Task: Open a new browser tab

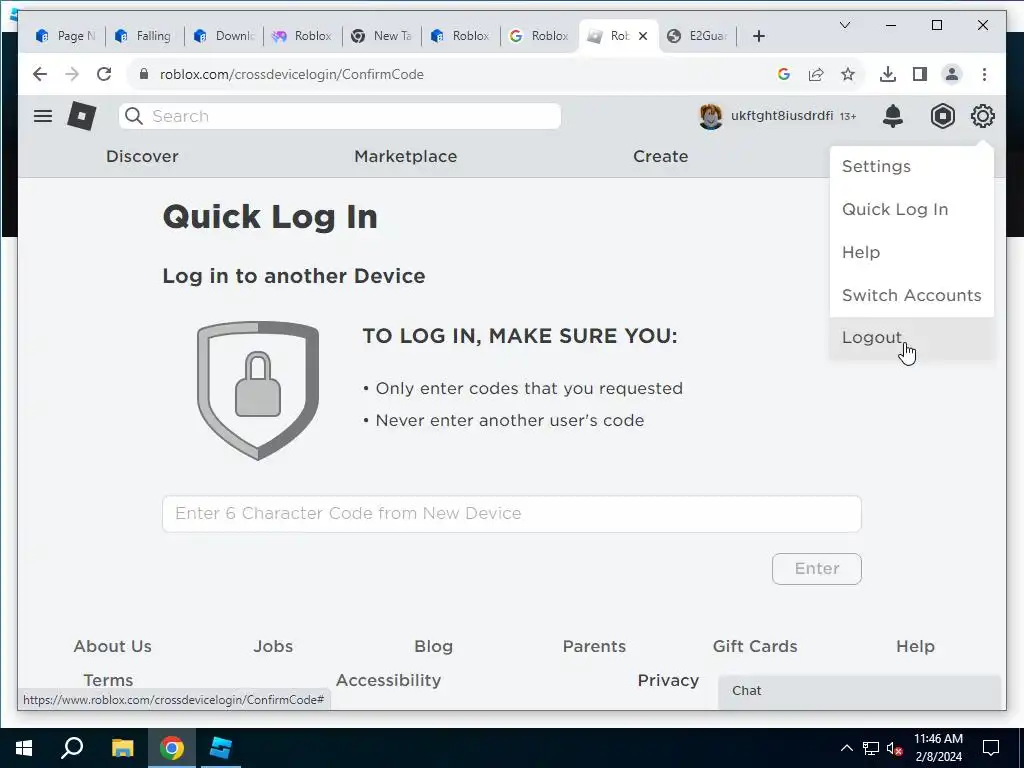Action: pyautogui.click(x=758, y=36)
